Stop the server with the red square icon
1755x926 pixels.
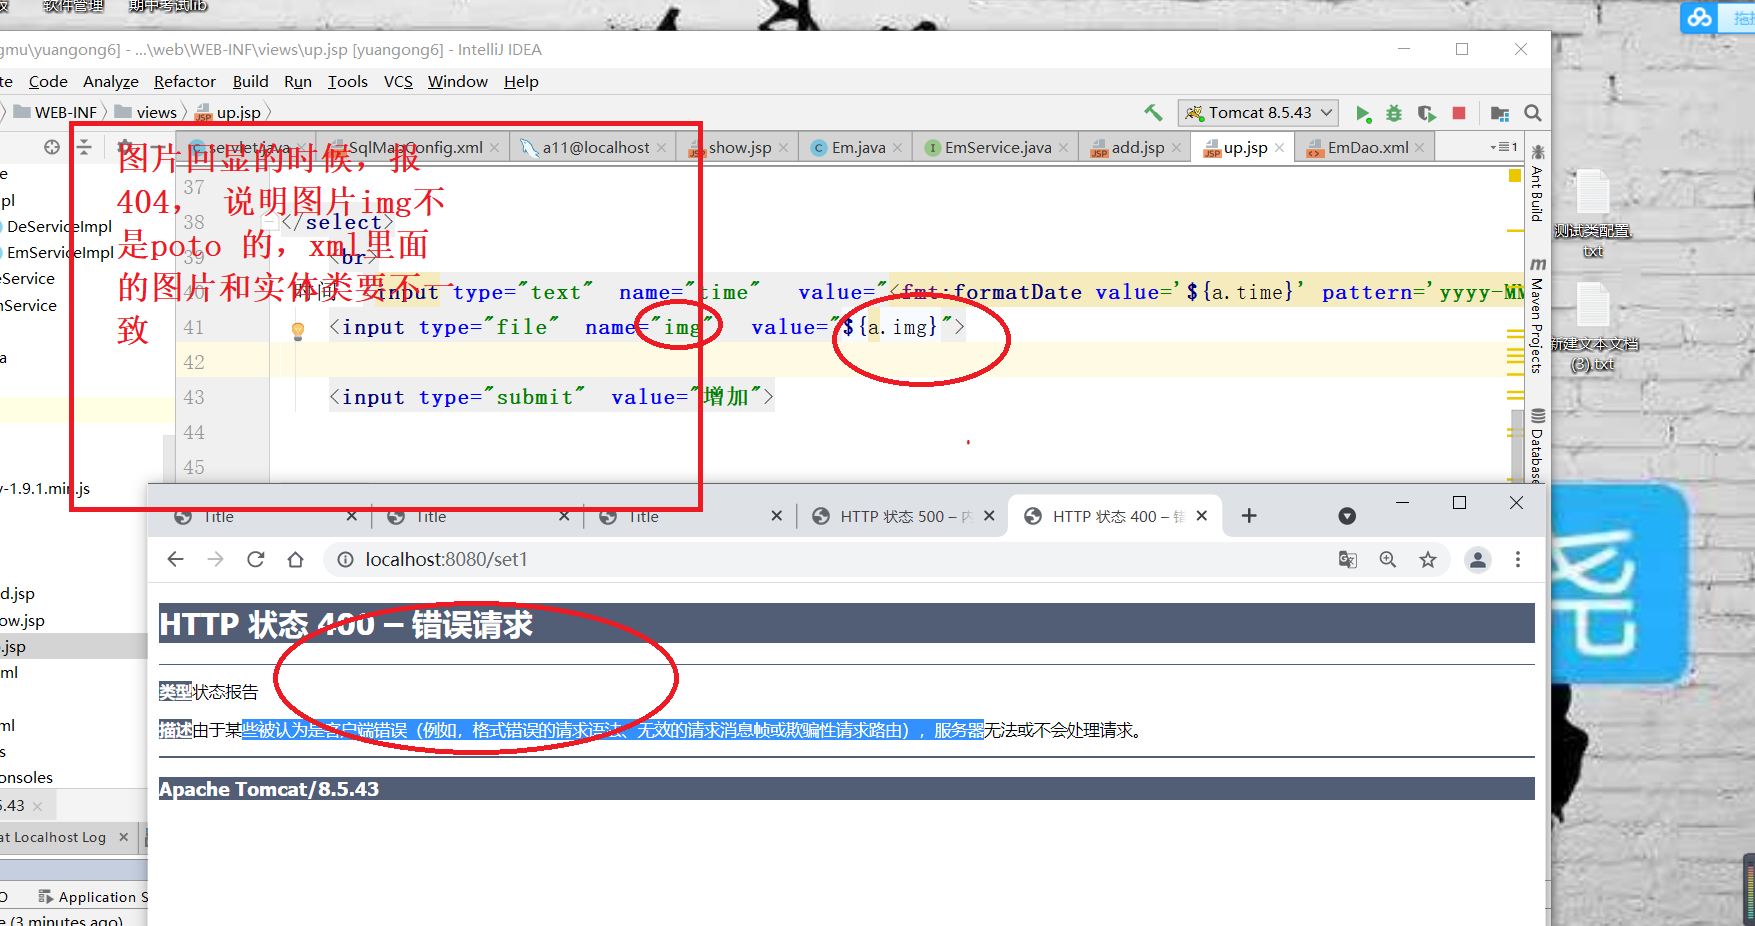click(1459, 113)
